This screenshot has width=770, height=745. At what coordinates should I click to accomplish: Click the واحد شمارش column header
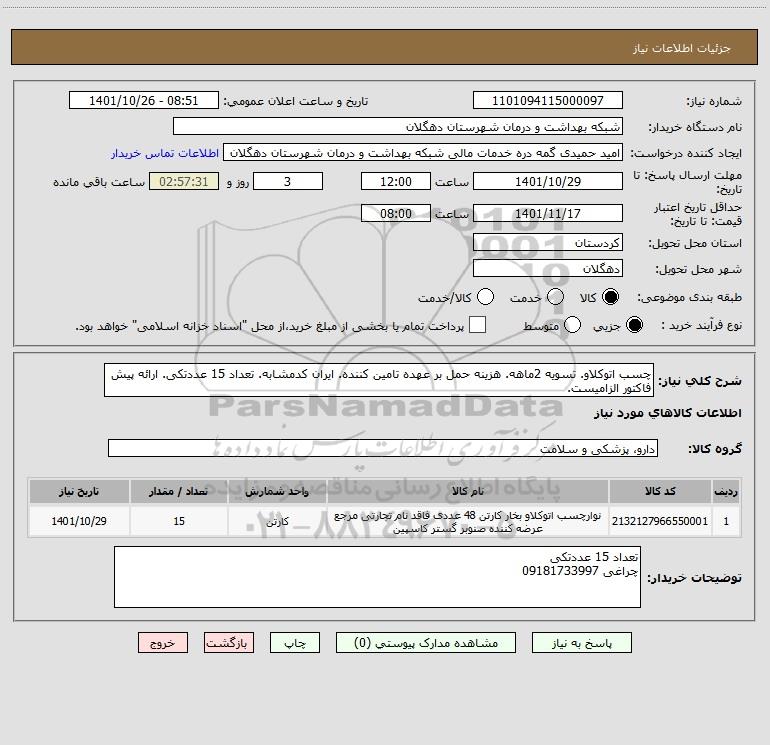coord(277,491)
